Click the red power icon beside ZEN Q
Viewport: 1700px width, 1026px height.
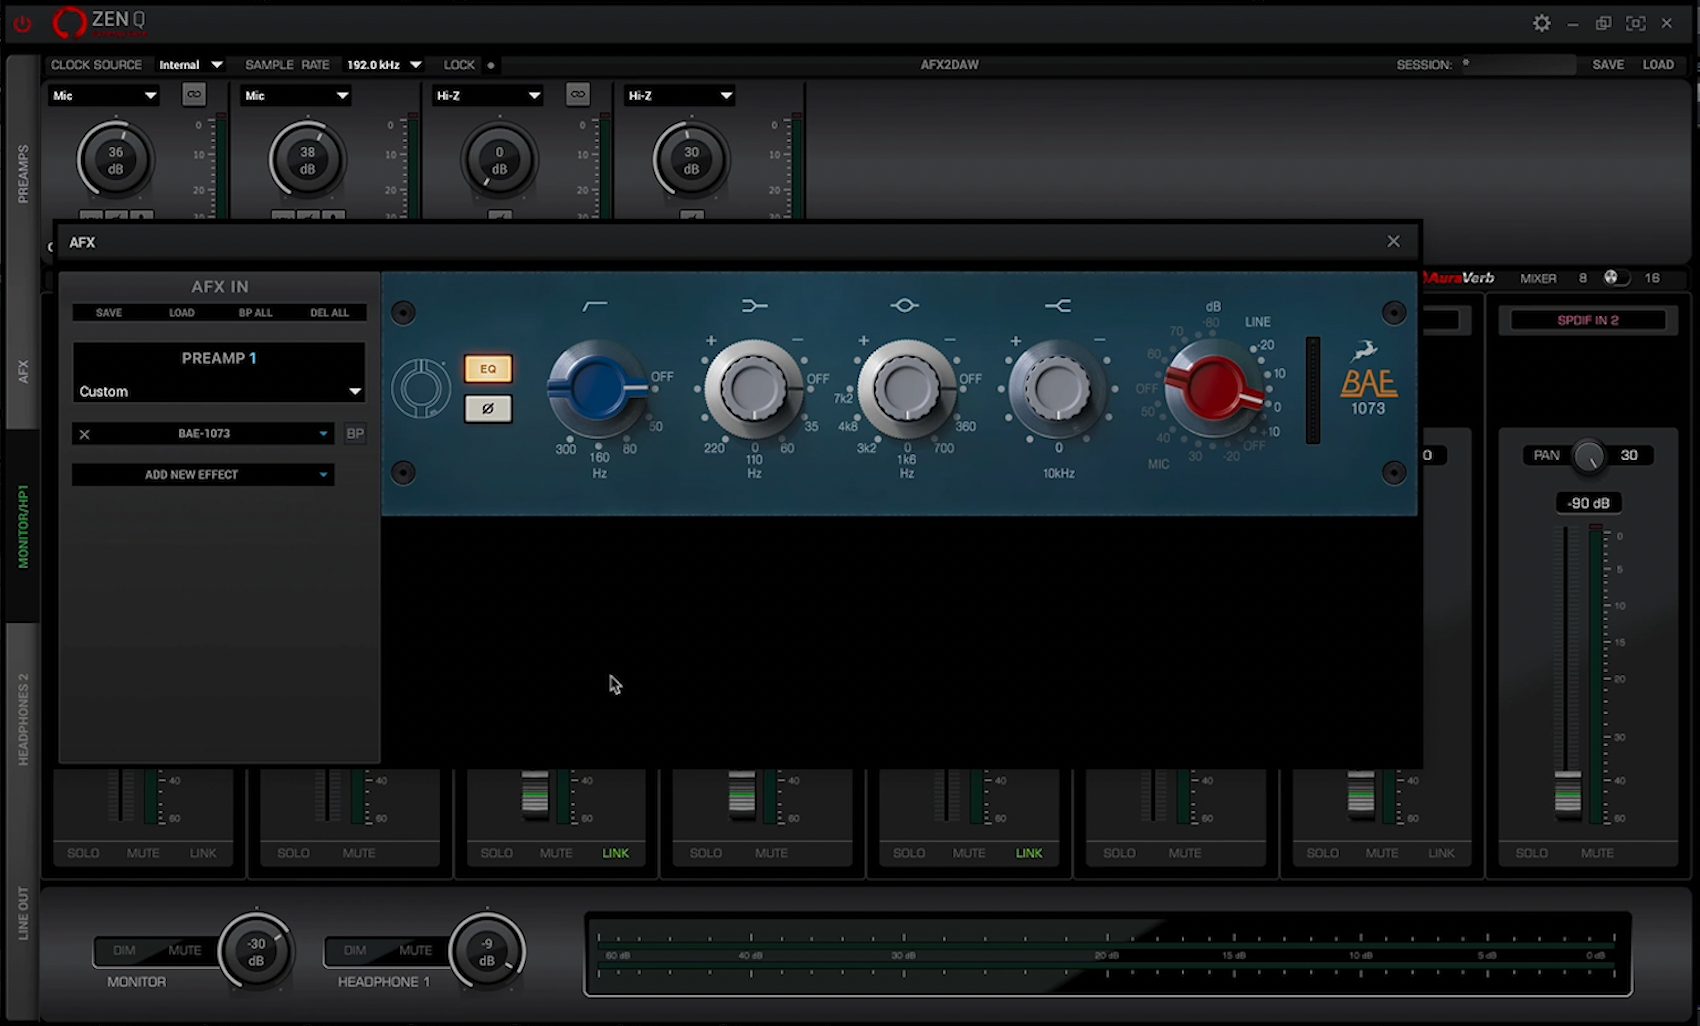point(22,23)
